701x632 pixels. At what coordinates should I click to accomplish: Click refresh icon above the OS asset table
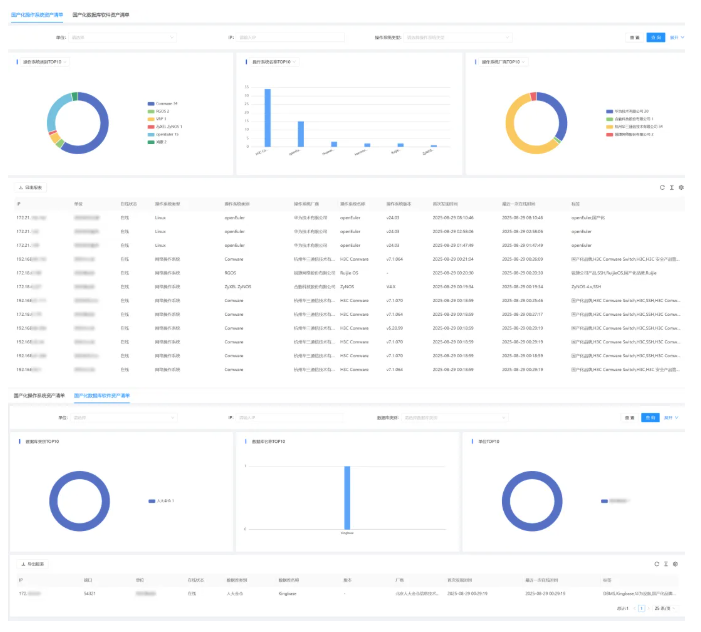pyautogui.click(x=661, y=187)
